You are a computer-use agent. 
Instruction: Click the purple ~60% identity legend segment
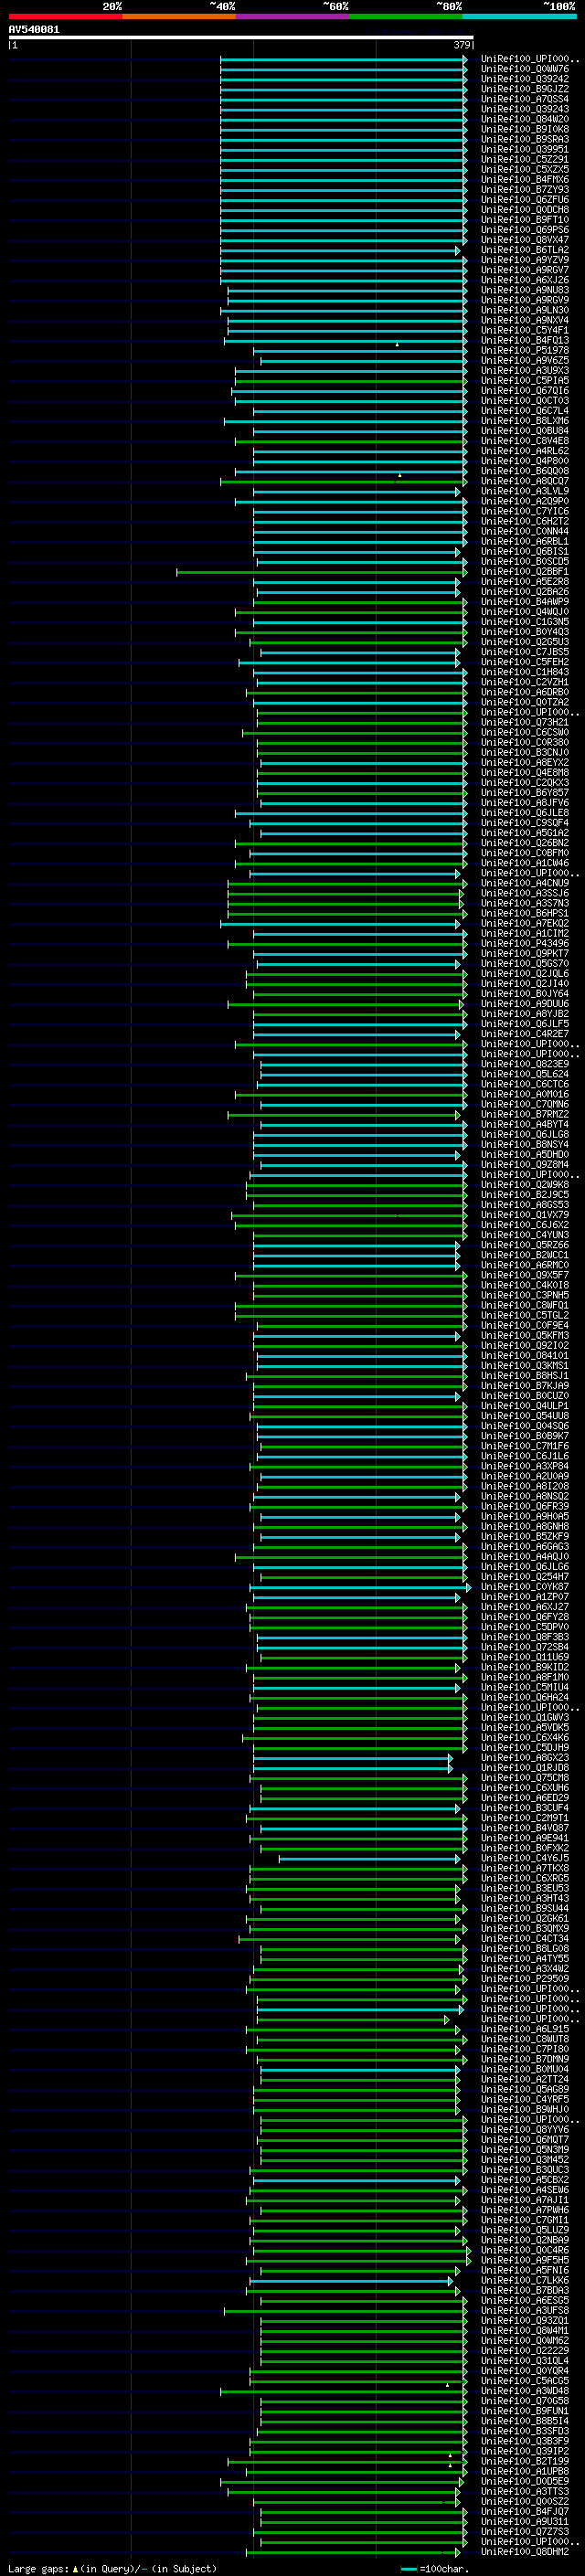[x=293, y=16]
